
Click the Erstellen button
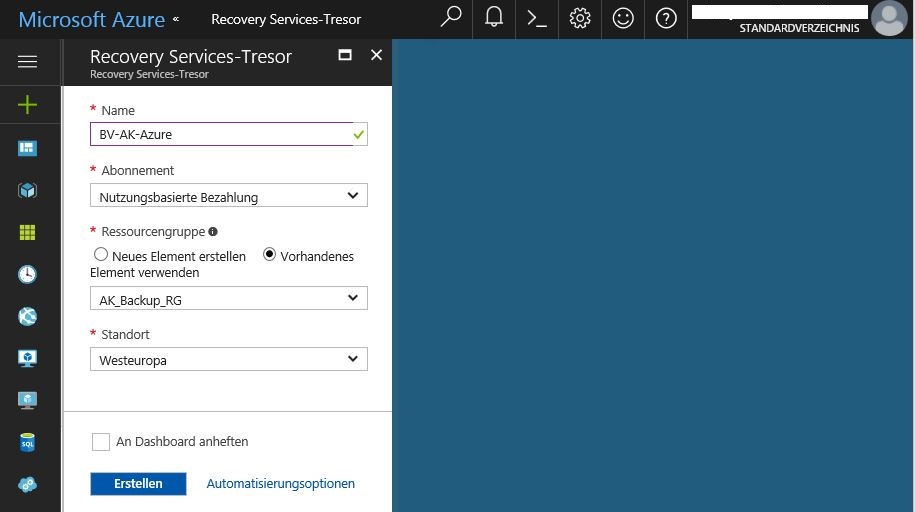click(x=138, y=484)
